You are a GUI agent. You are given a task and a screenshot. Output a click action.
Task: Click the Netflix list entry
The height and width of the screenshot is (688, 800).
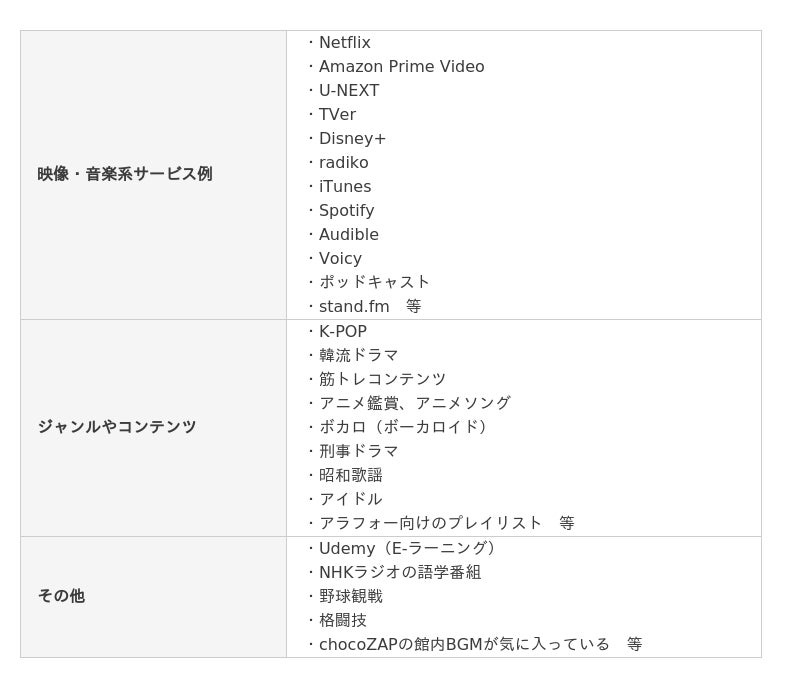point(344,43)
